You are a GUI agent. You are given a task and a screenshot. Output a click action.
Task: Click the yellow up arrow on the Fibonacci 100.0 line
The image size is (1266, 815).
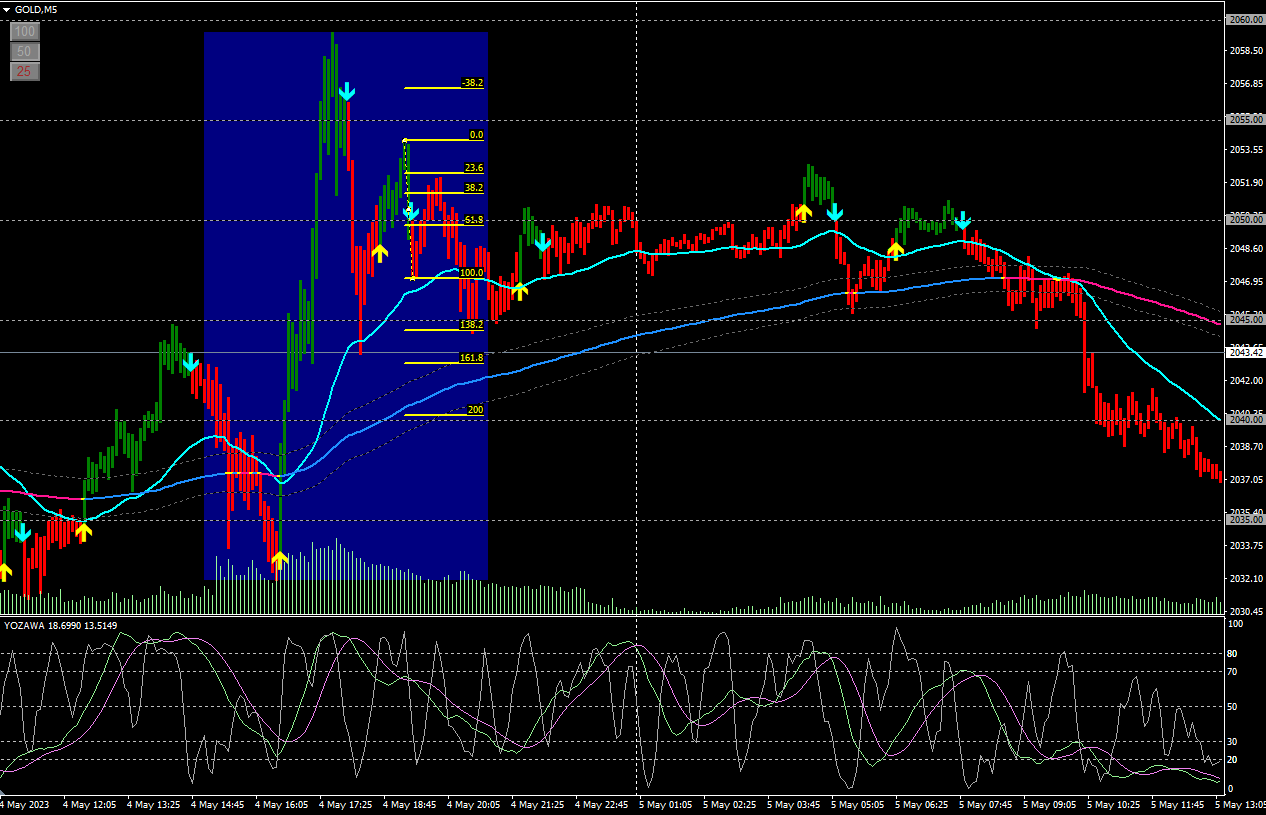pyautogui.click(x=519, y=291)
